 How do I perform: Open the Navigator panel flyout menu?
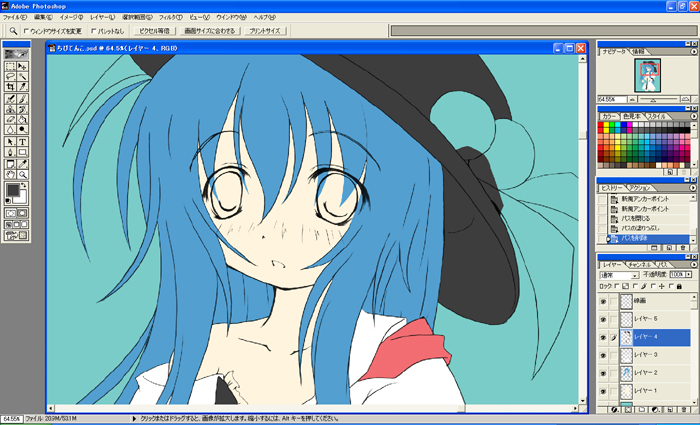click(x=693, y=51)
